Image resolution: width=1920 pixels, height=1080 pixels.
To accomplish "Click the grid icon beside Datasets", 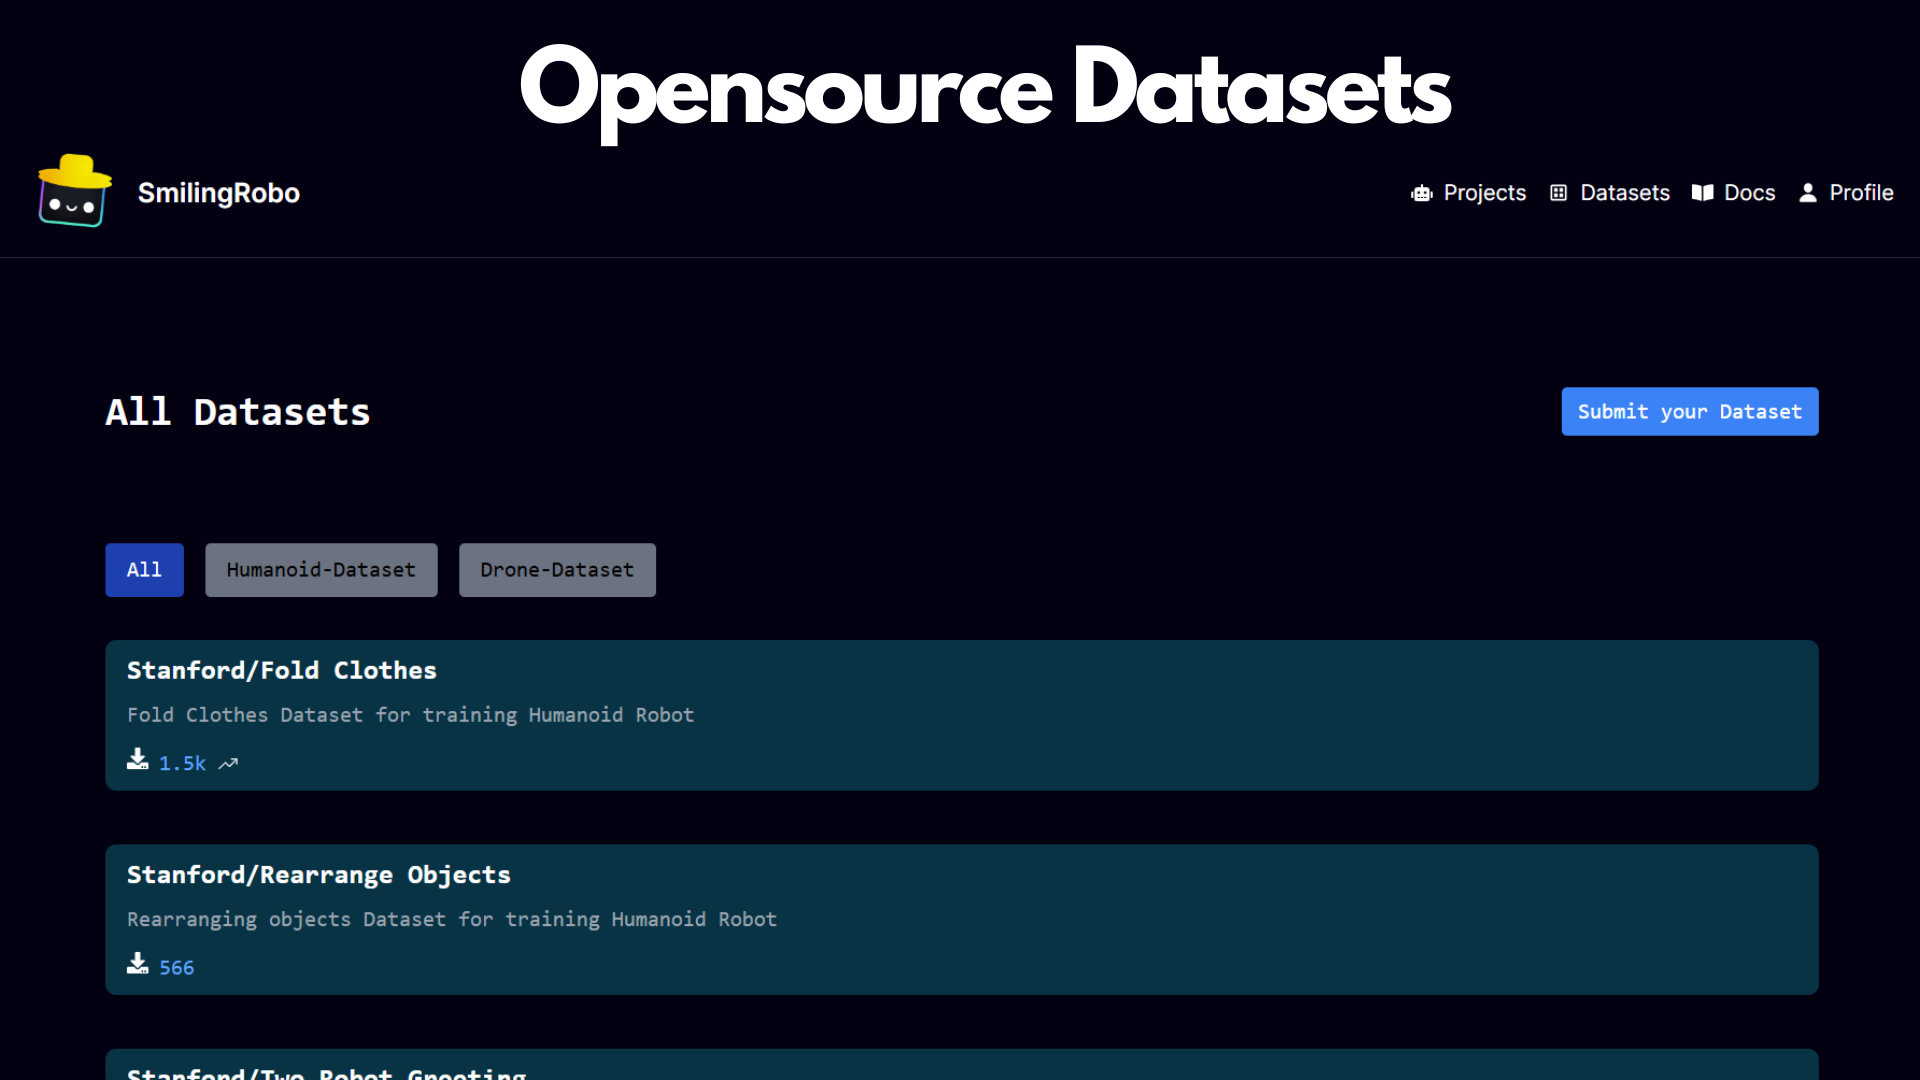I will (x=1558, y=193).
